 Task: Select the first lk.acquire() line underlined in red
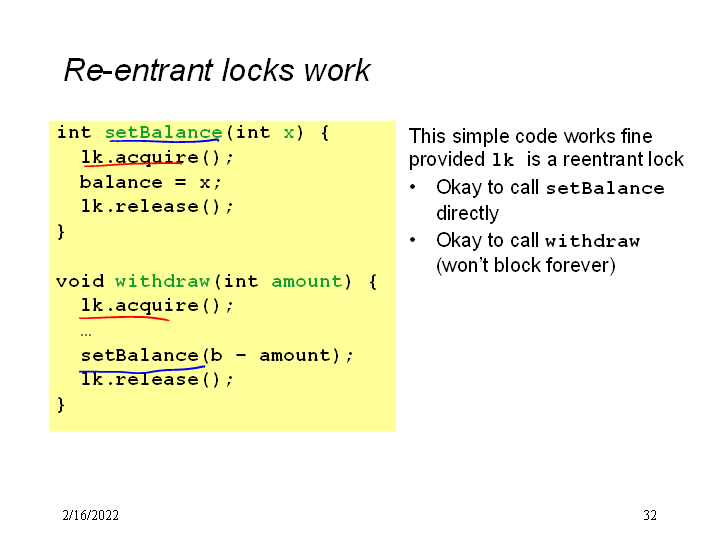click(157, 157)
